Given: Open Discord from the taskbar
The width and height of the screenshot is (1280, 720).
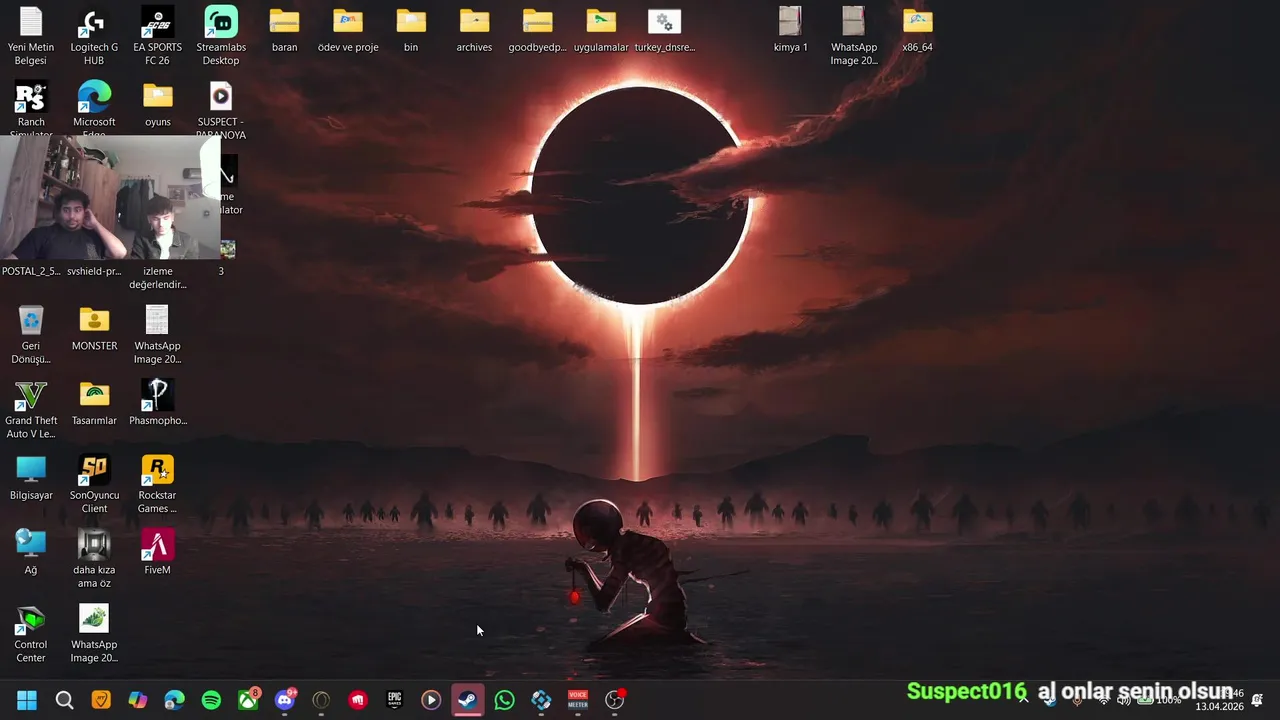Looking at the screenshot, I should 285,700.
